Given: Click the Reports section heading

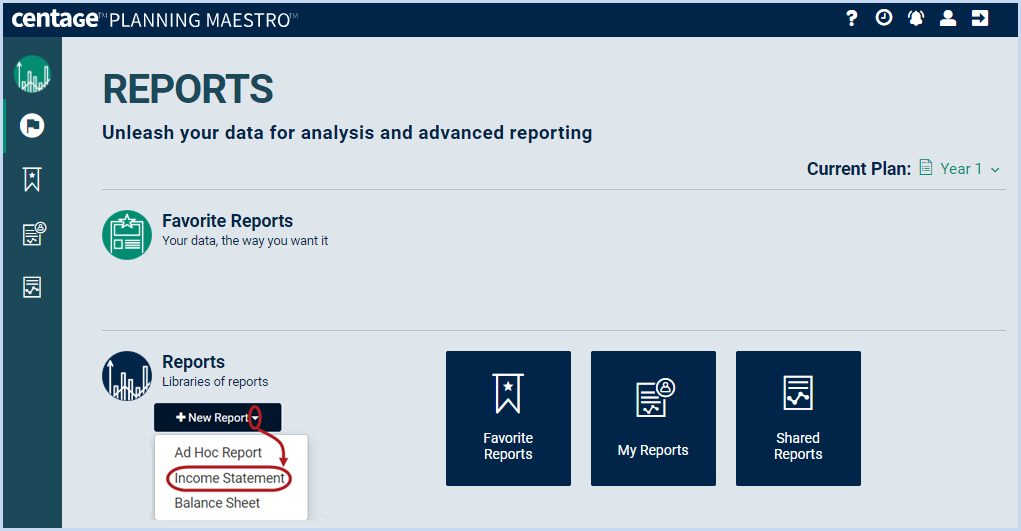Looking at the screenshot, I should click(x=193, y=362).
